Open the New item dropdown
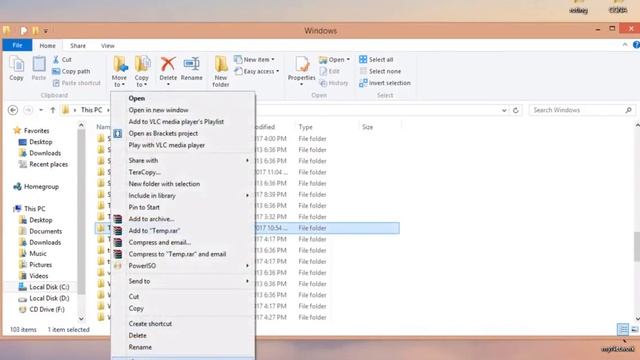Screen dimensions: 640x360 (255, 60)
